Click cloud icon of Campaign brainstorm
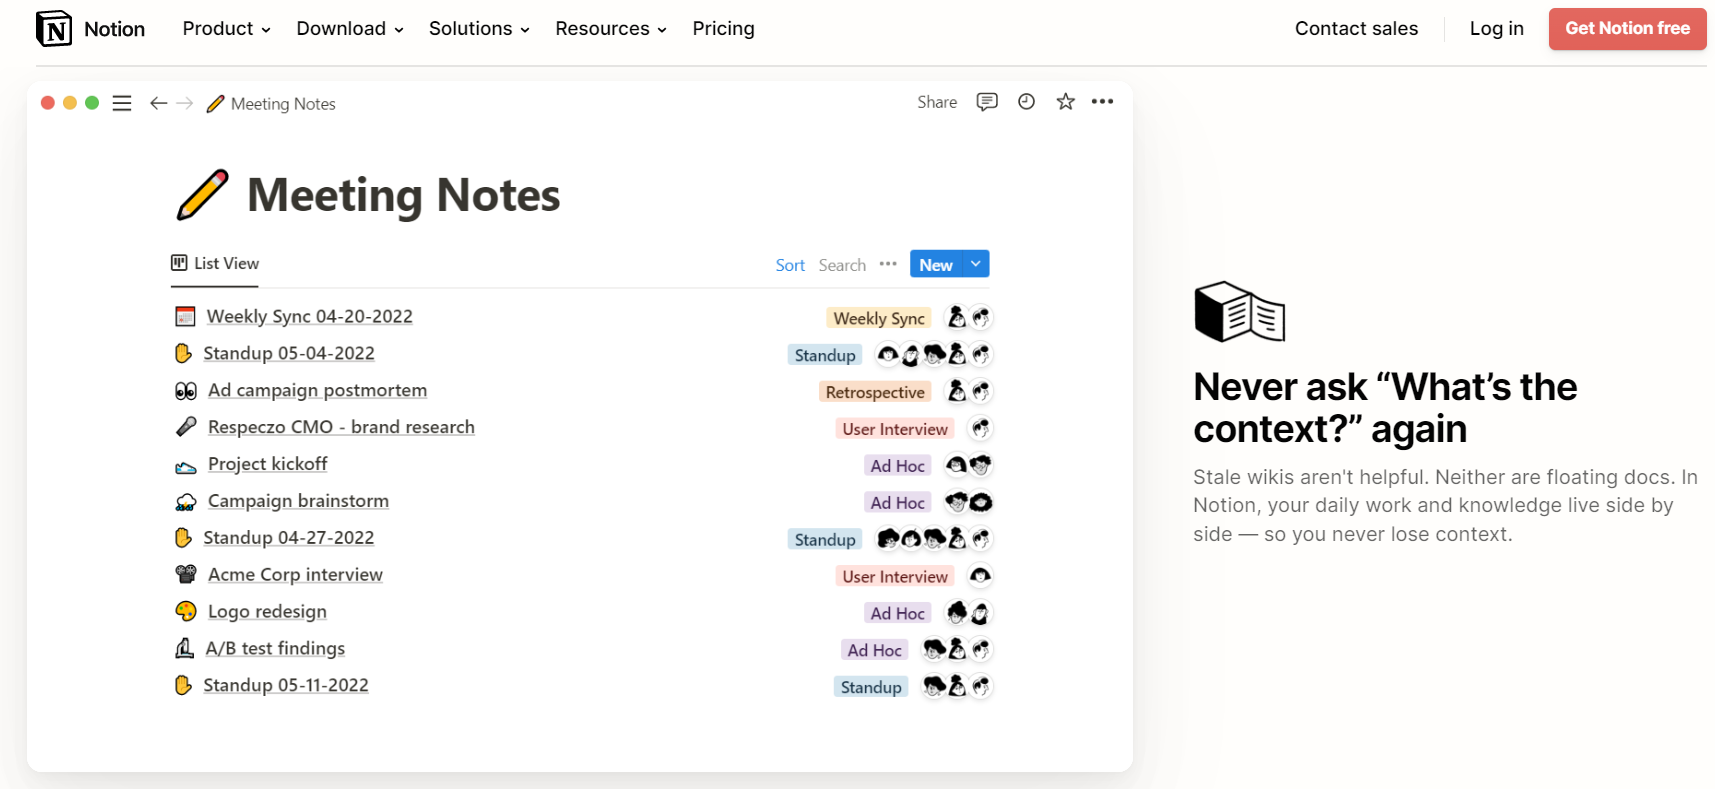This screenshot has height=789, width=1715. 186,502
